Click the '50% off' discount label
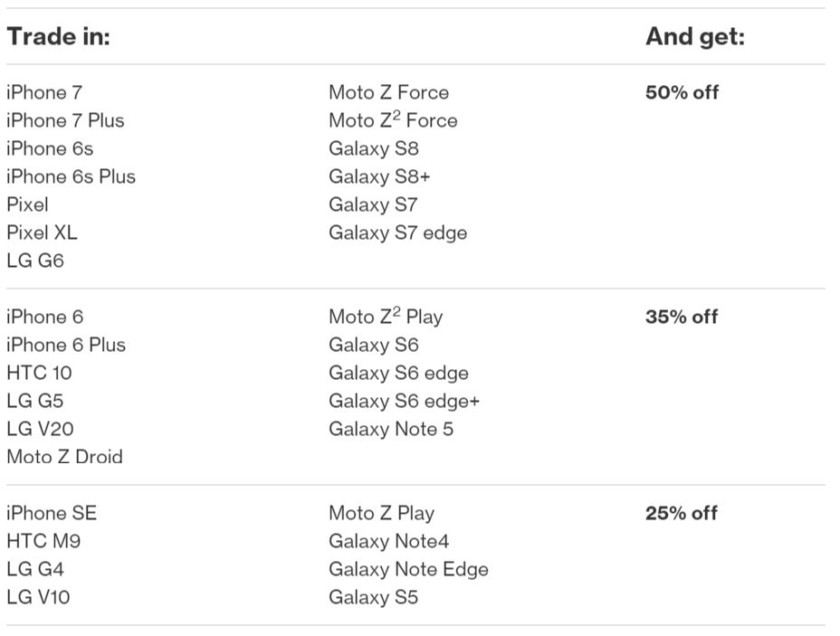The image size is (840, 636). pyautogui.click(x=682, y=92)
